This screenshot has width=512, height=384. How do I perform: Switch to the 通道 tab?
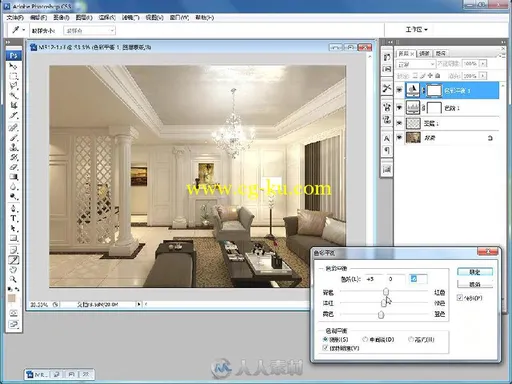point(424,53)
